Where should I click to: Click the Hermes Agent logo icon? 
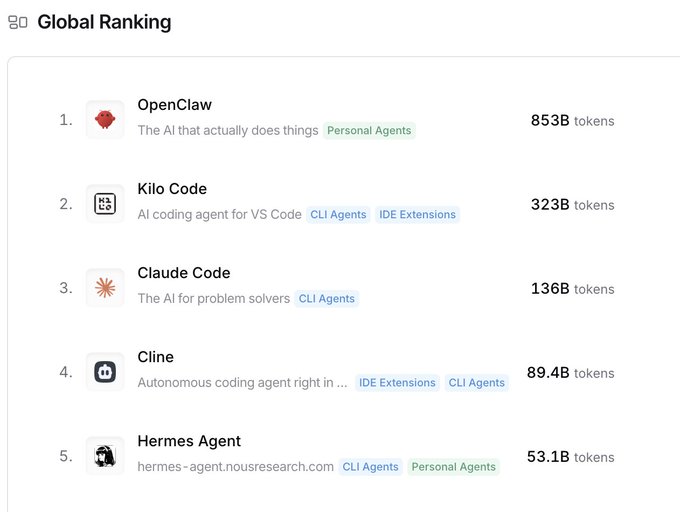click(105, 456)
